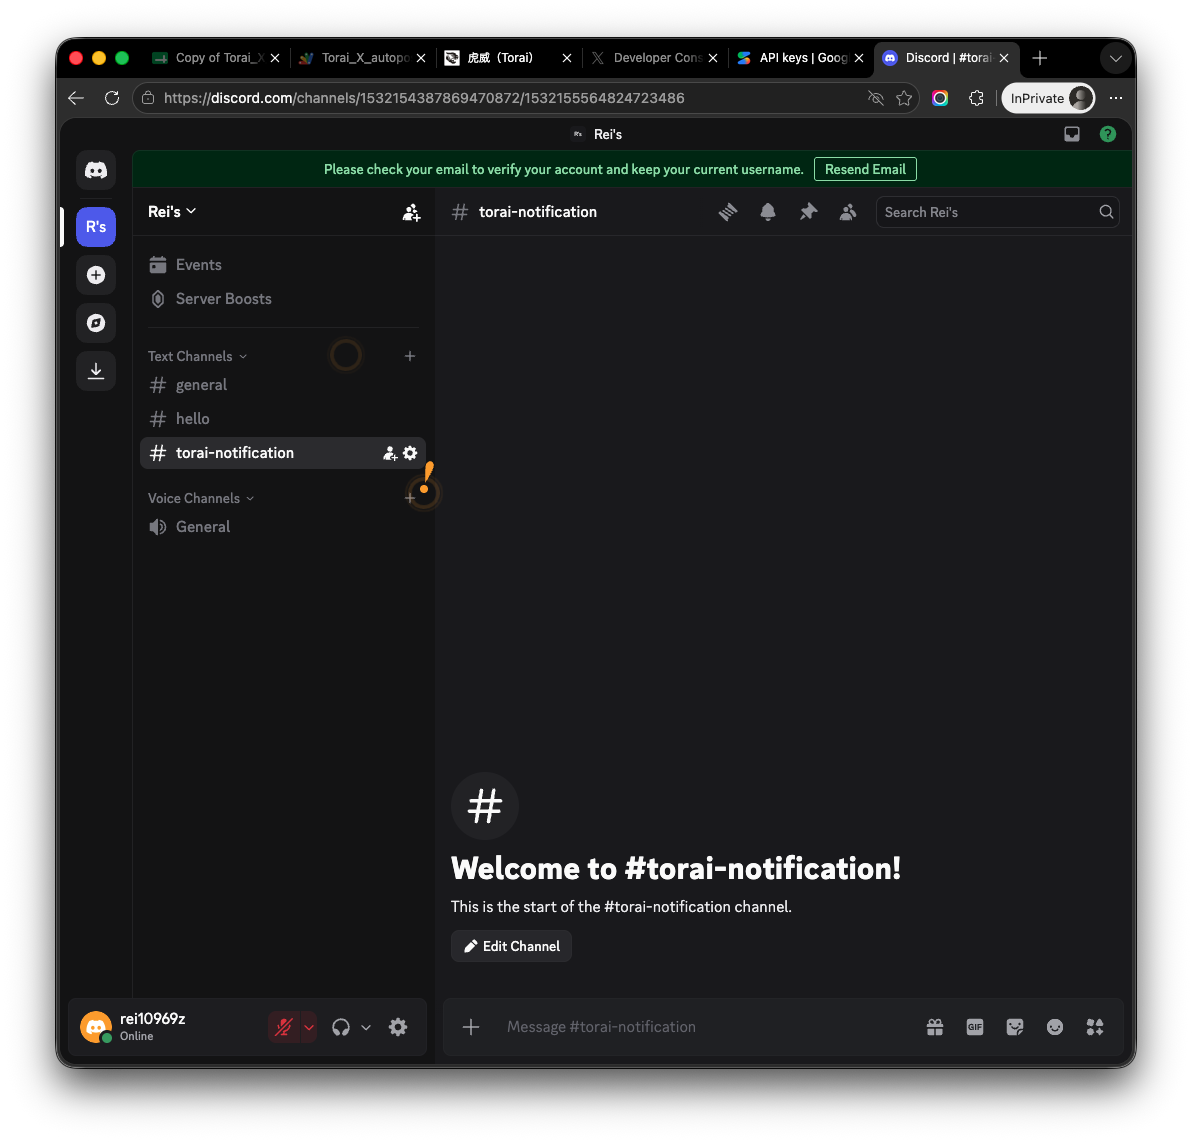Screen dimensions: 1192x1142
Task: Invite members icon beside Rei's header
Action: 411,212
